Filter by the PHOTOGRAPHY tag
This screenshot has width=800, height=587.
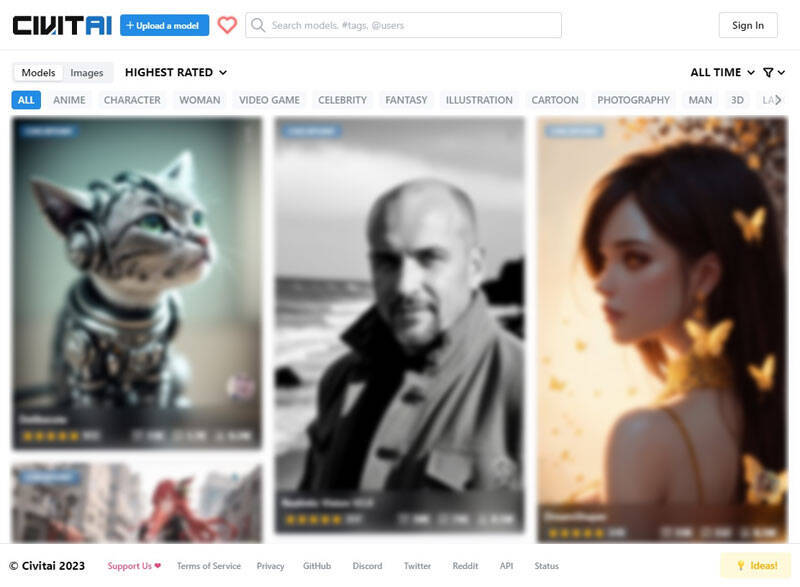[633, 100]
